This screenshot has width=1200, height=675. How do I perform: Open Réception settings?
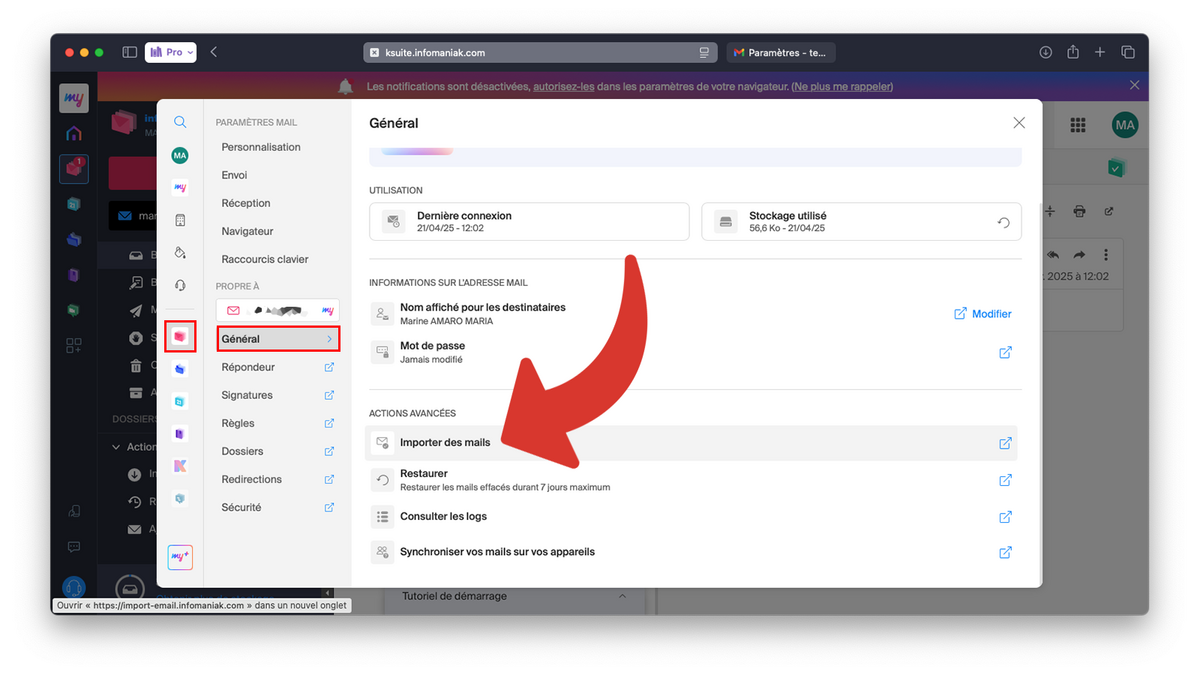tap(246, 203)
